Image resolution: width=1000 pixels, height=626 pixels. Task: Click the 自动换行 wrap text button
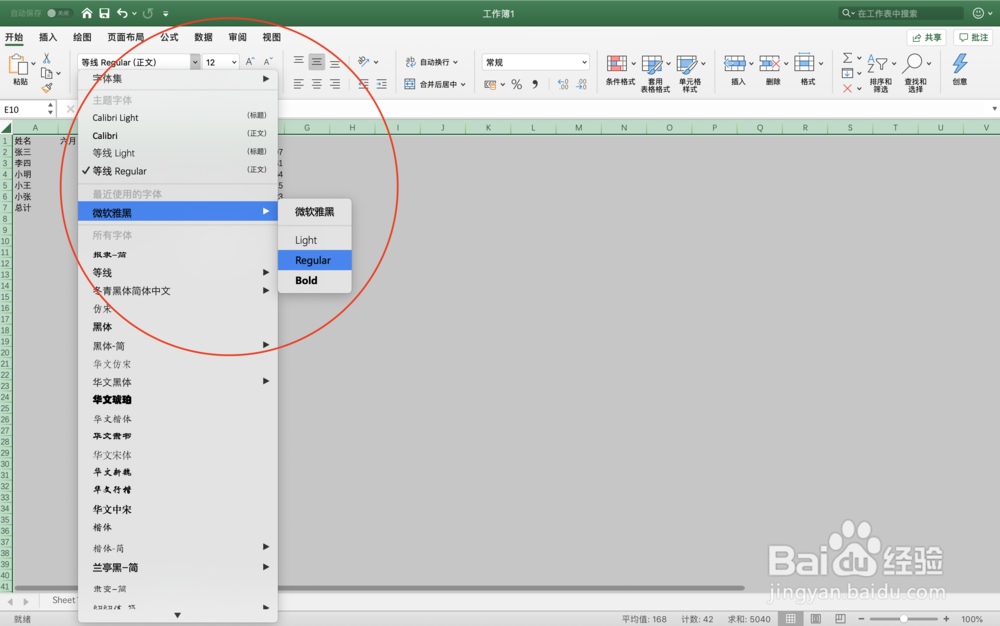(432, 62)
